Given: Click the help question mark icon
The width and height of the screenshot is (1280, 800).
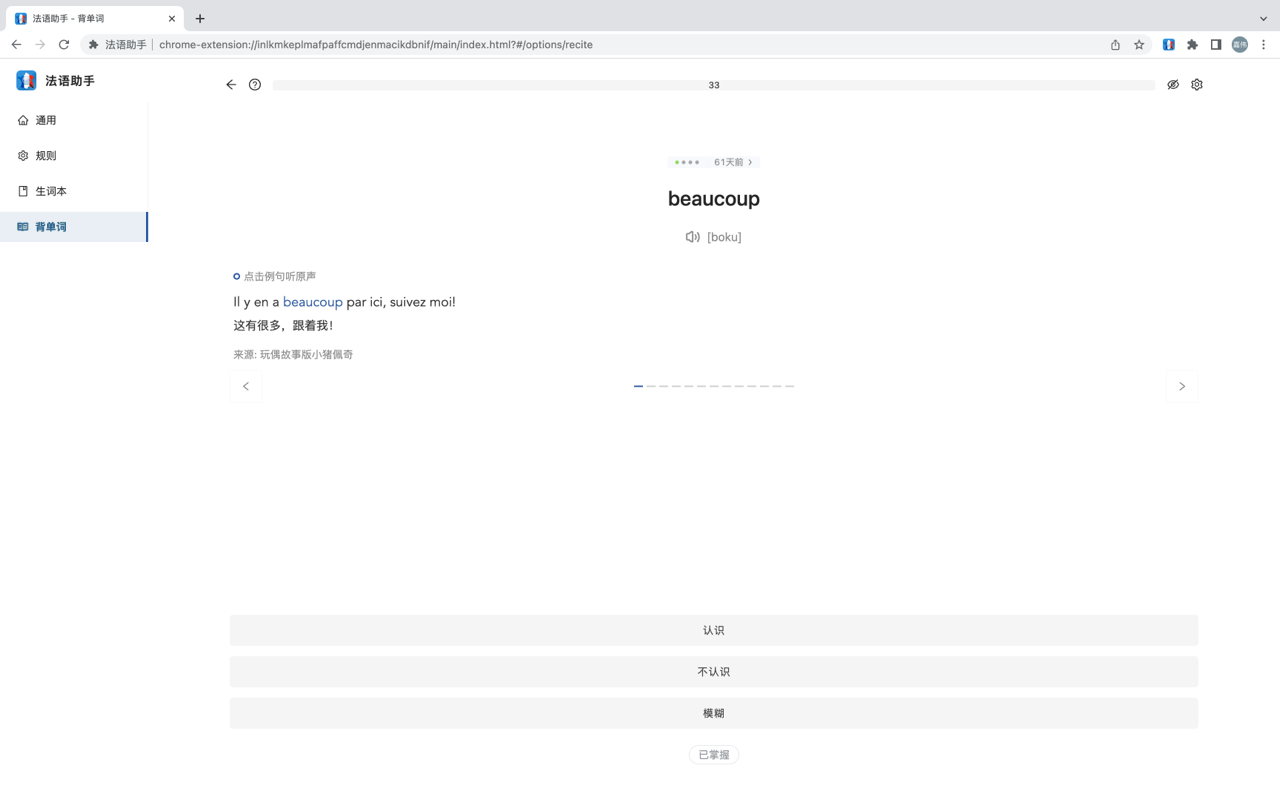Looking at the screenshot, I should (x=255, y=85).
